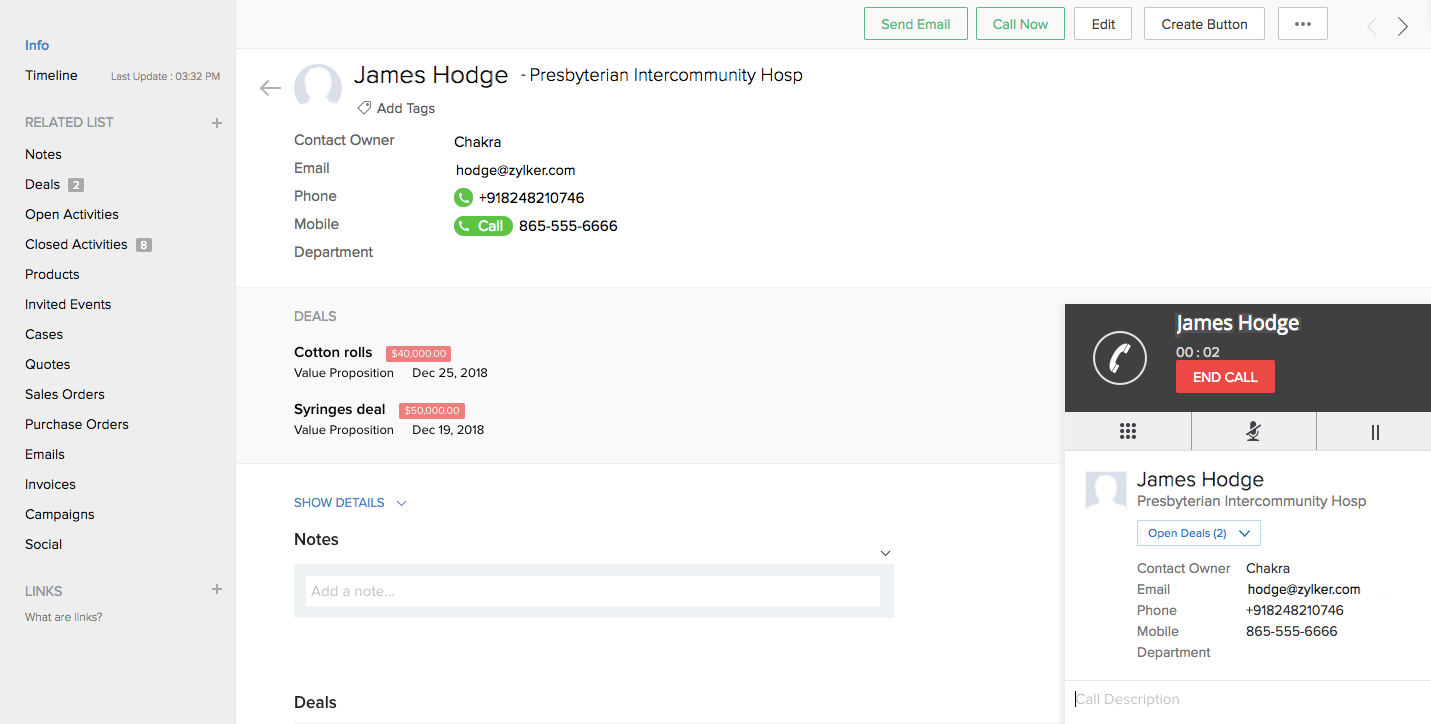Click the contact avatar in call widget

(1106, 492)
